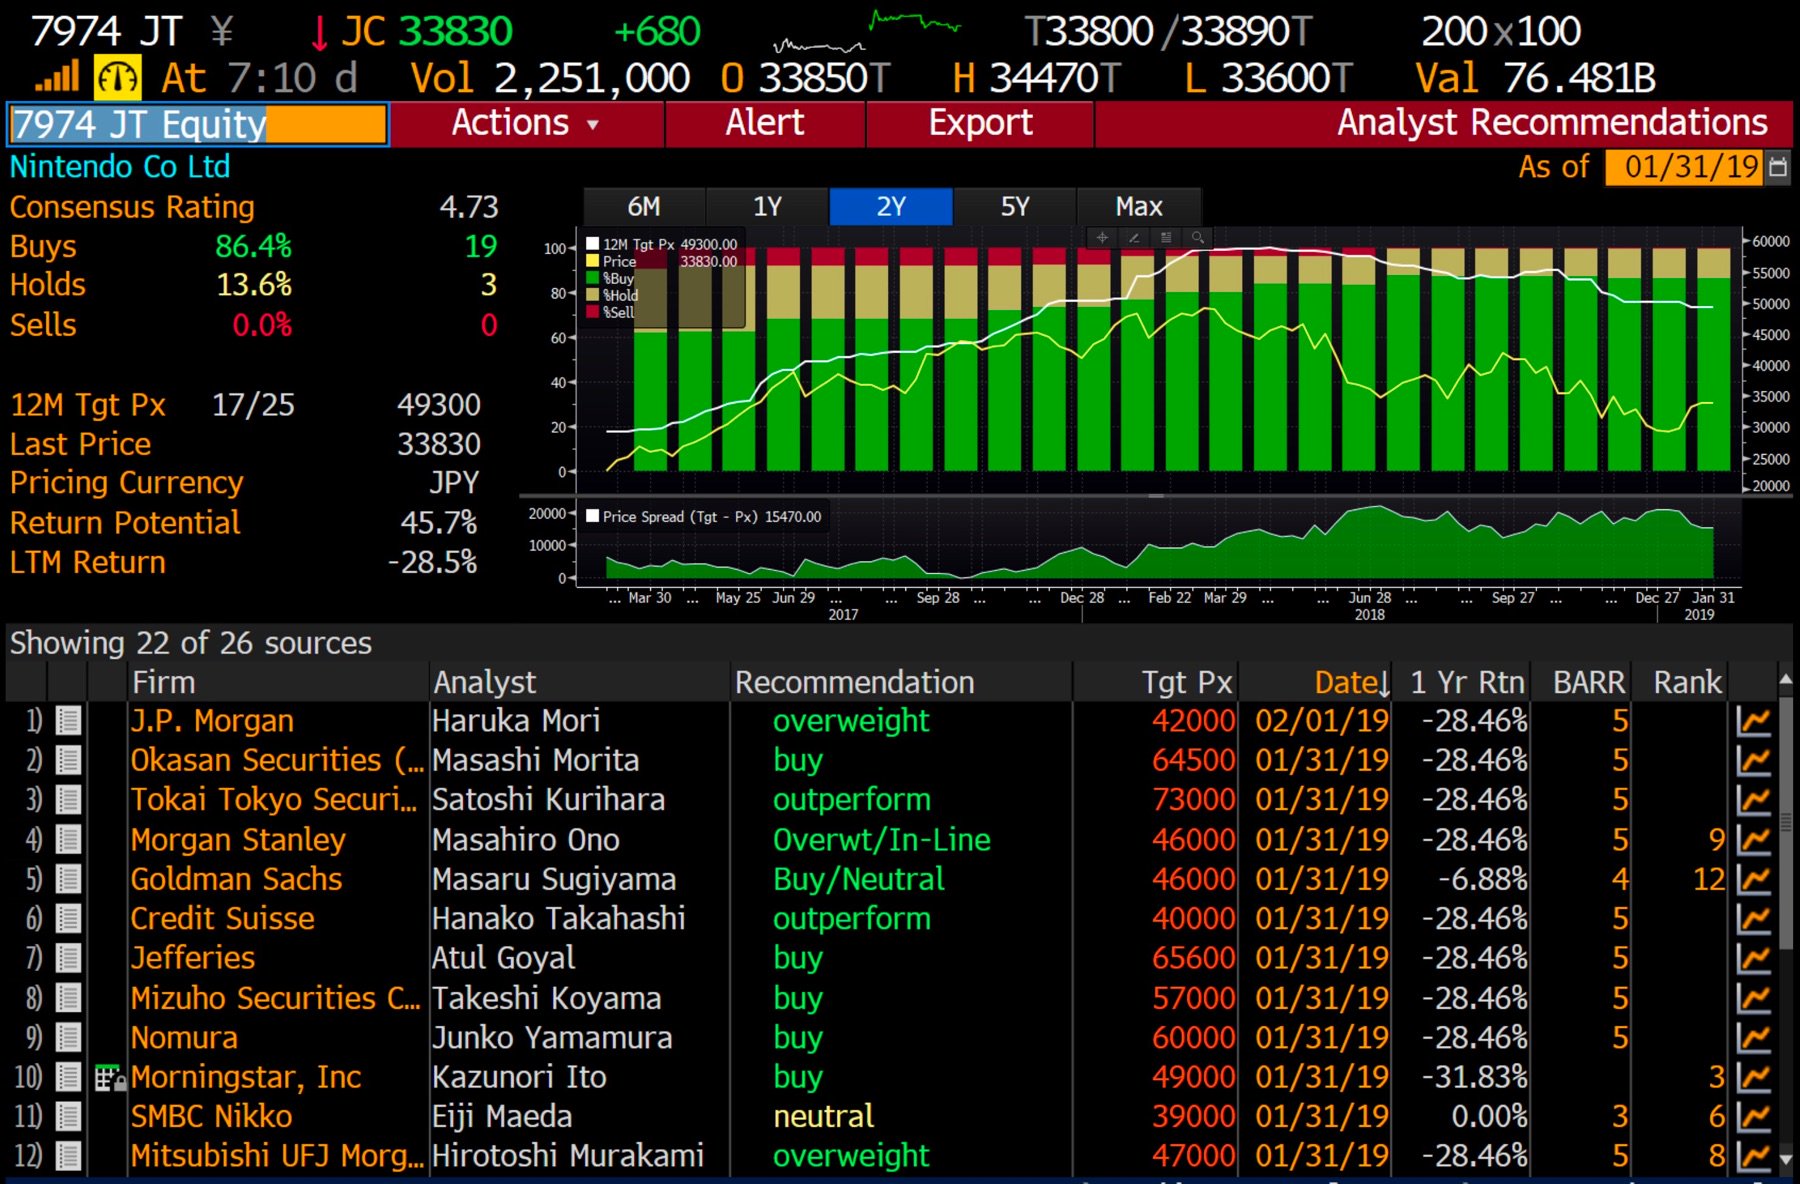Click the chart annotate pencil icon
This screenshot has height=1184, width=1800.
pyautogui.click(x=1134, y=238)
